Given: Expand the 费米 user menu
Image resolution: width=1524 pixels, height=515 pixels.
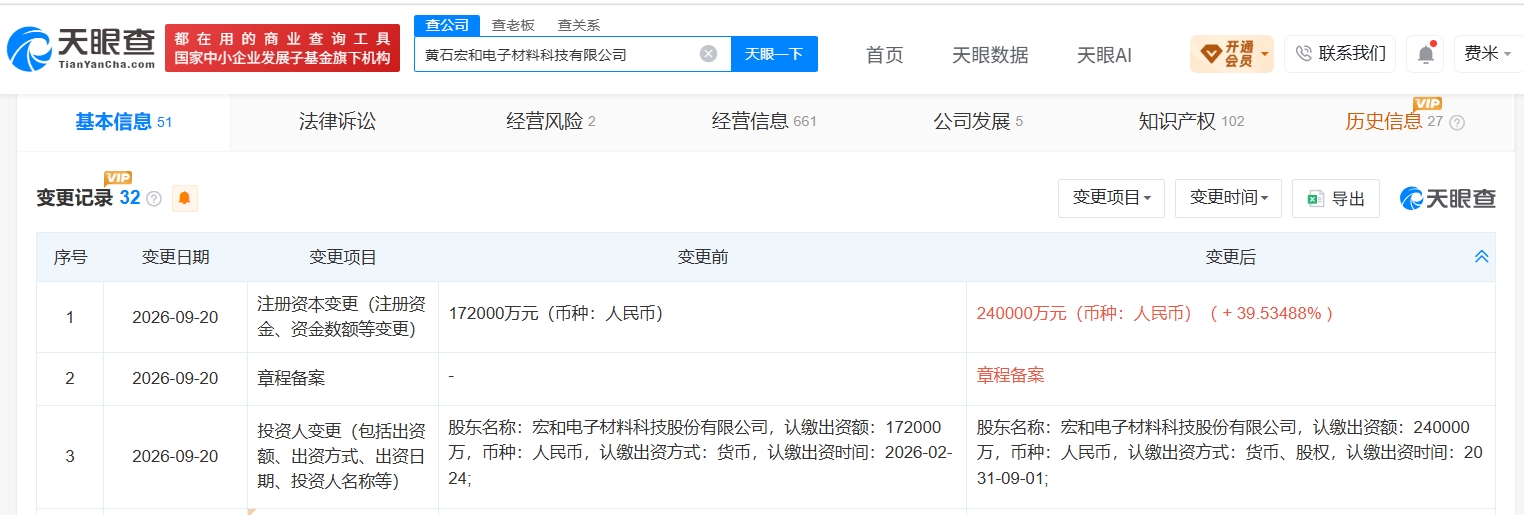Looking at the screenshot, I should pos(1488,53).
